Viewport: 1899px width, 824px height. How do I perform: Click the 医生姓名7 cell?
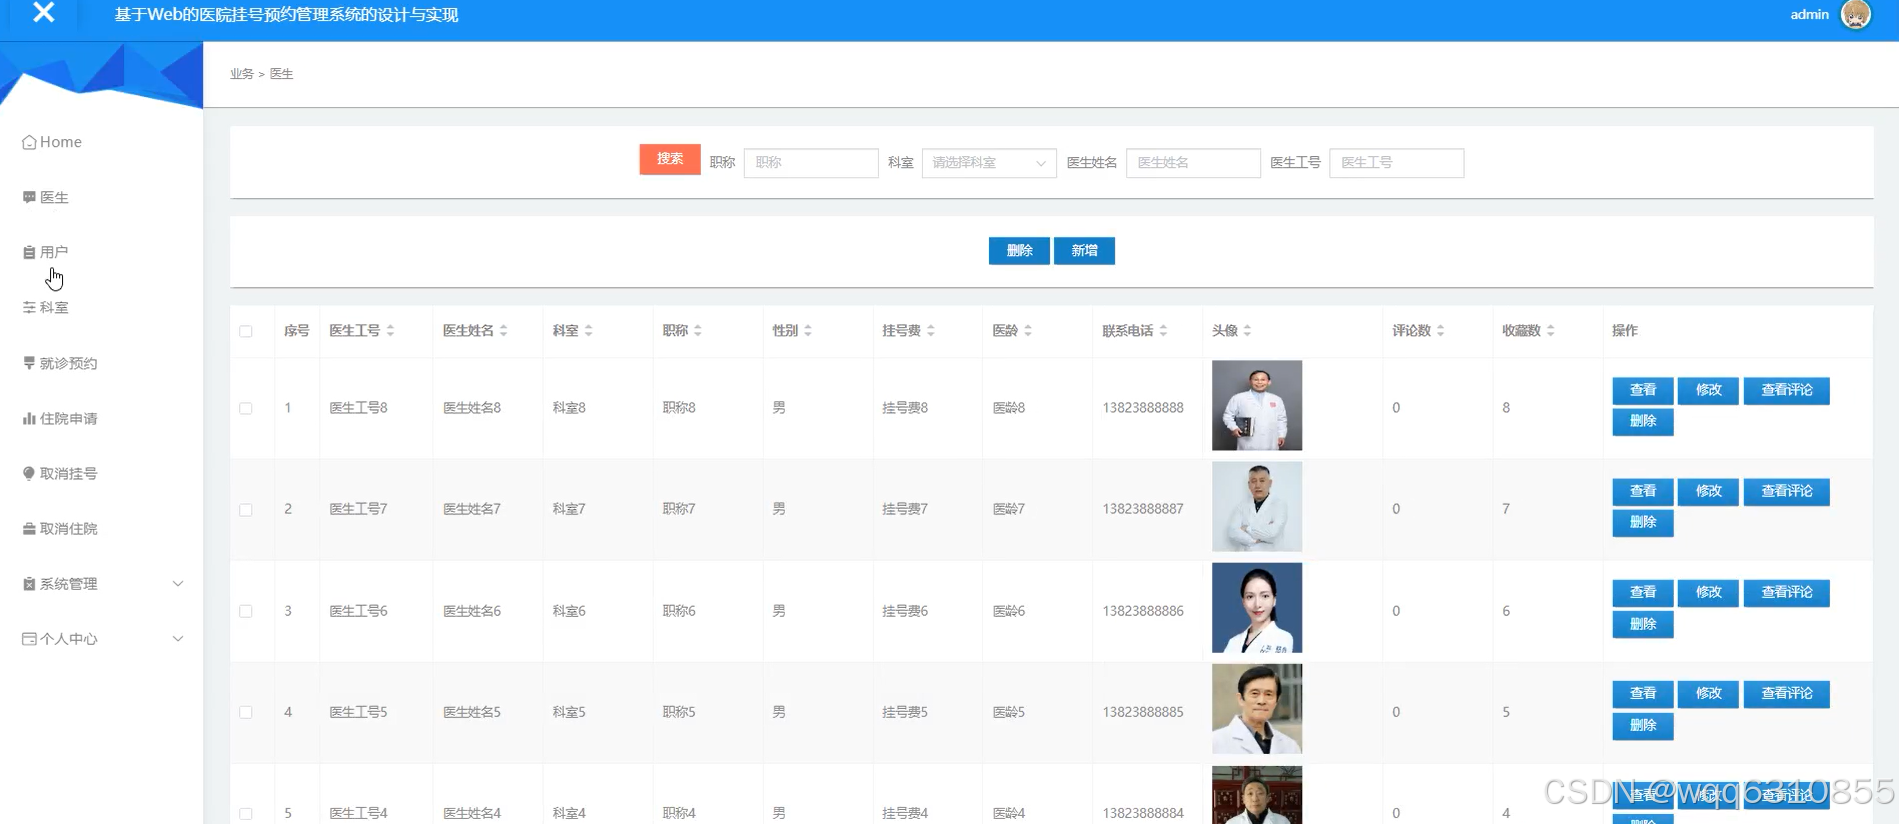click(x=472, y=509)
